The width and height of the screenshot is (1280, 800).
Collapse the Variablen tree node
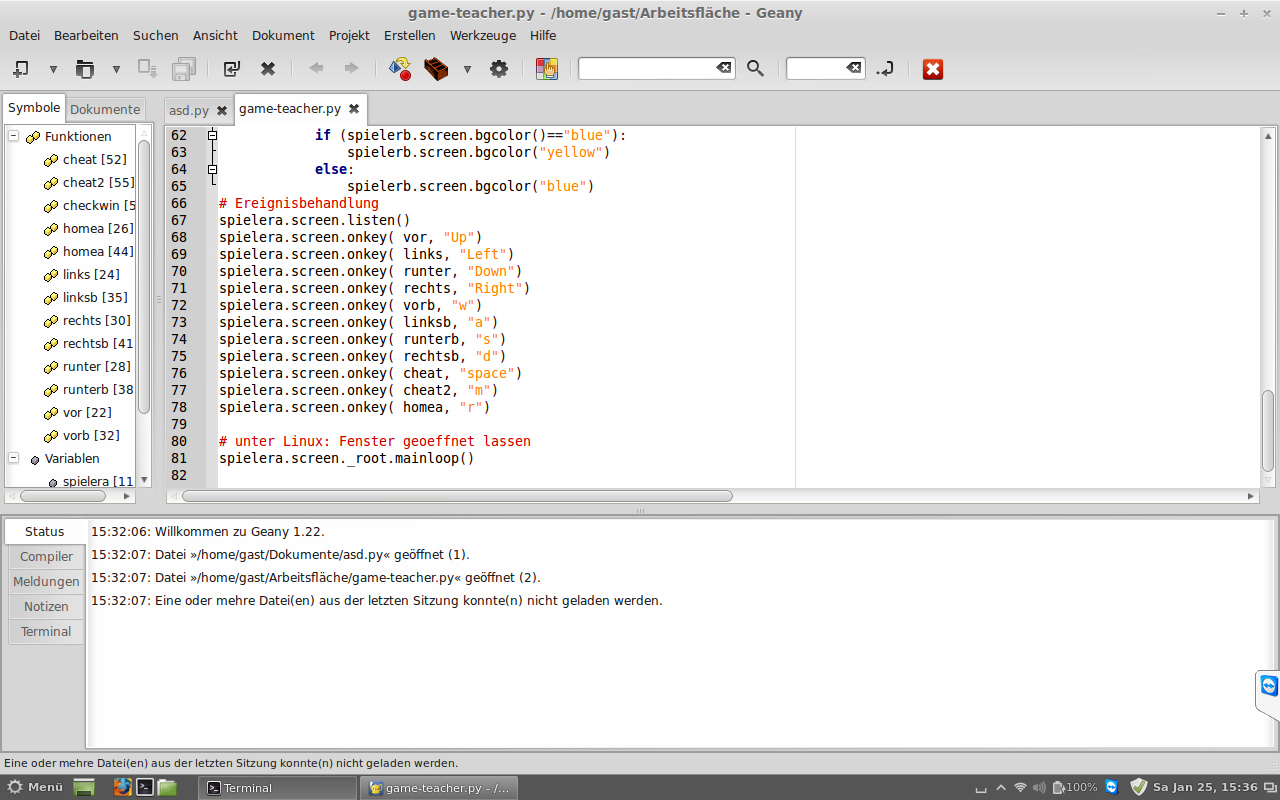tap(14, 458)
